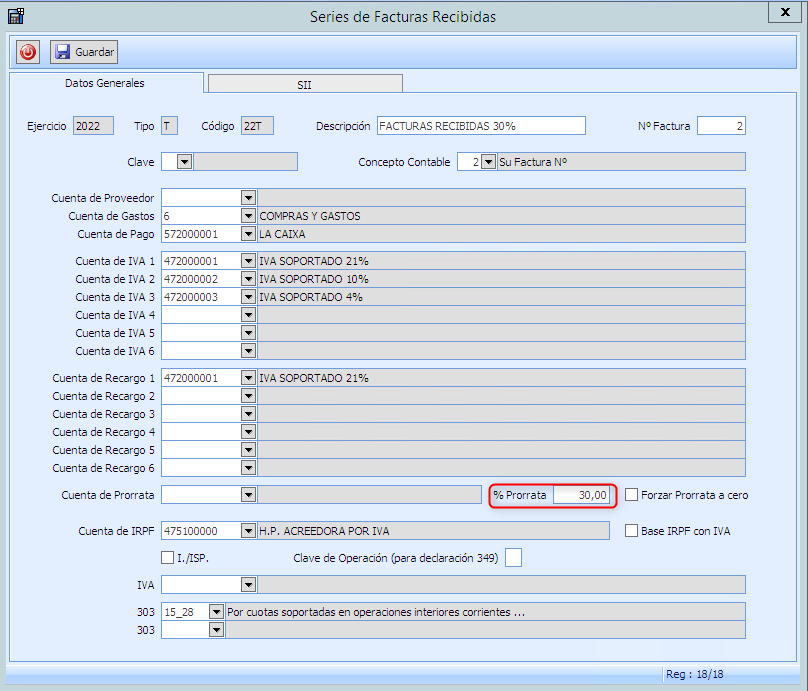This screenshot has height=691, width=808.
Task: Open the Clave dropdown
Action: coord(185,162)
